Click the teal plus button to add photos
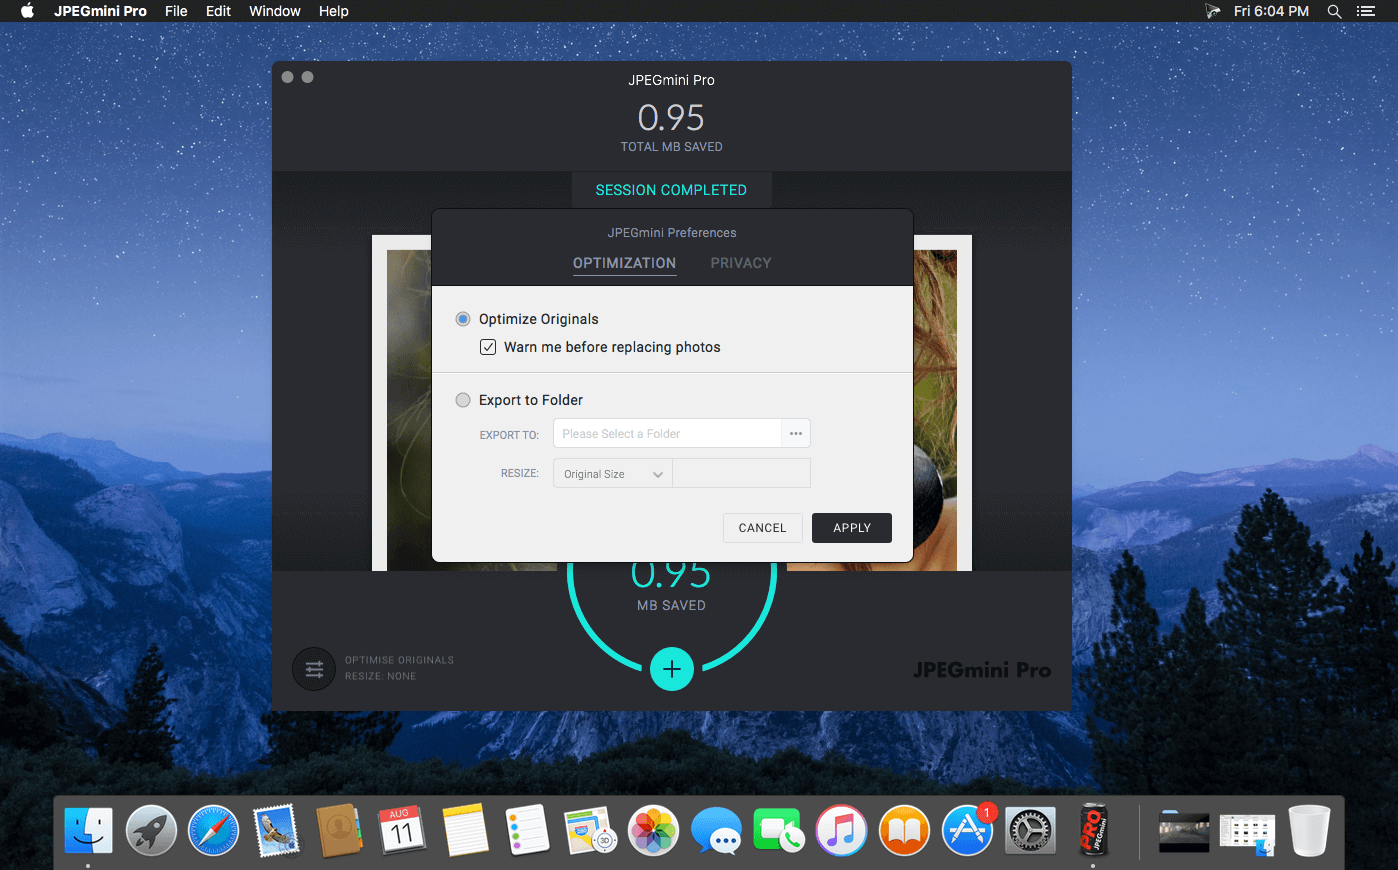The height and width of the screenshot is (870, 1398). [x=672, y=669]
